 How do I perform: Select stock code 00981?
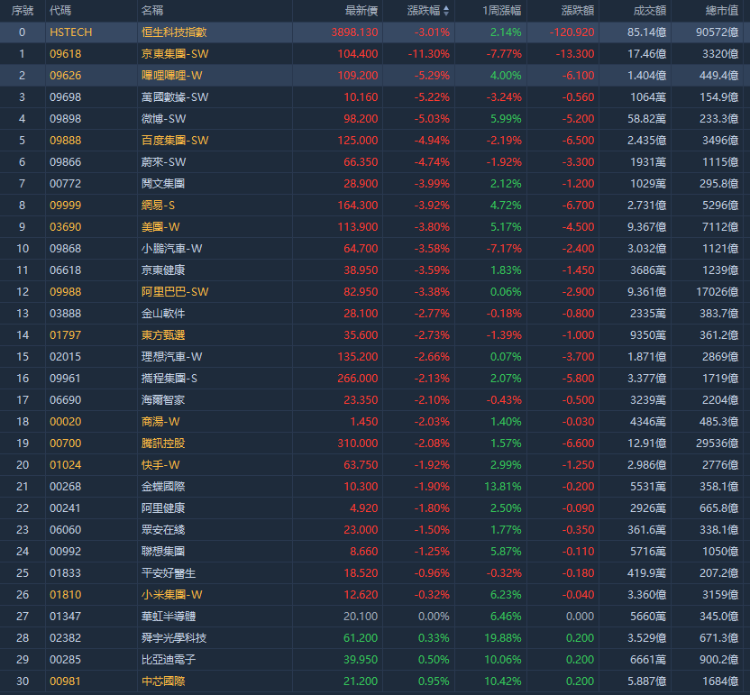[66, 681]
